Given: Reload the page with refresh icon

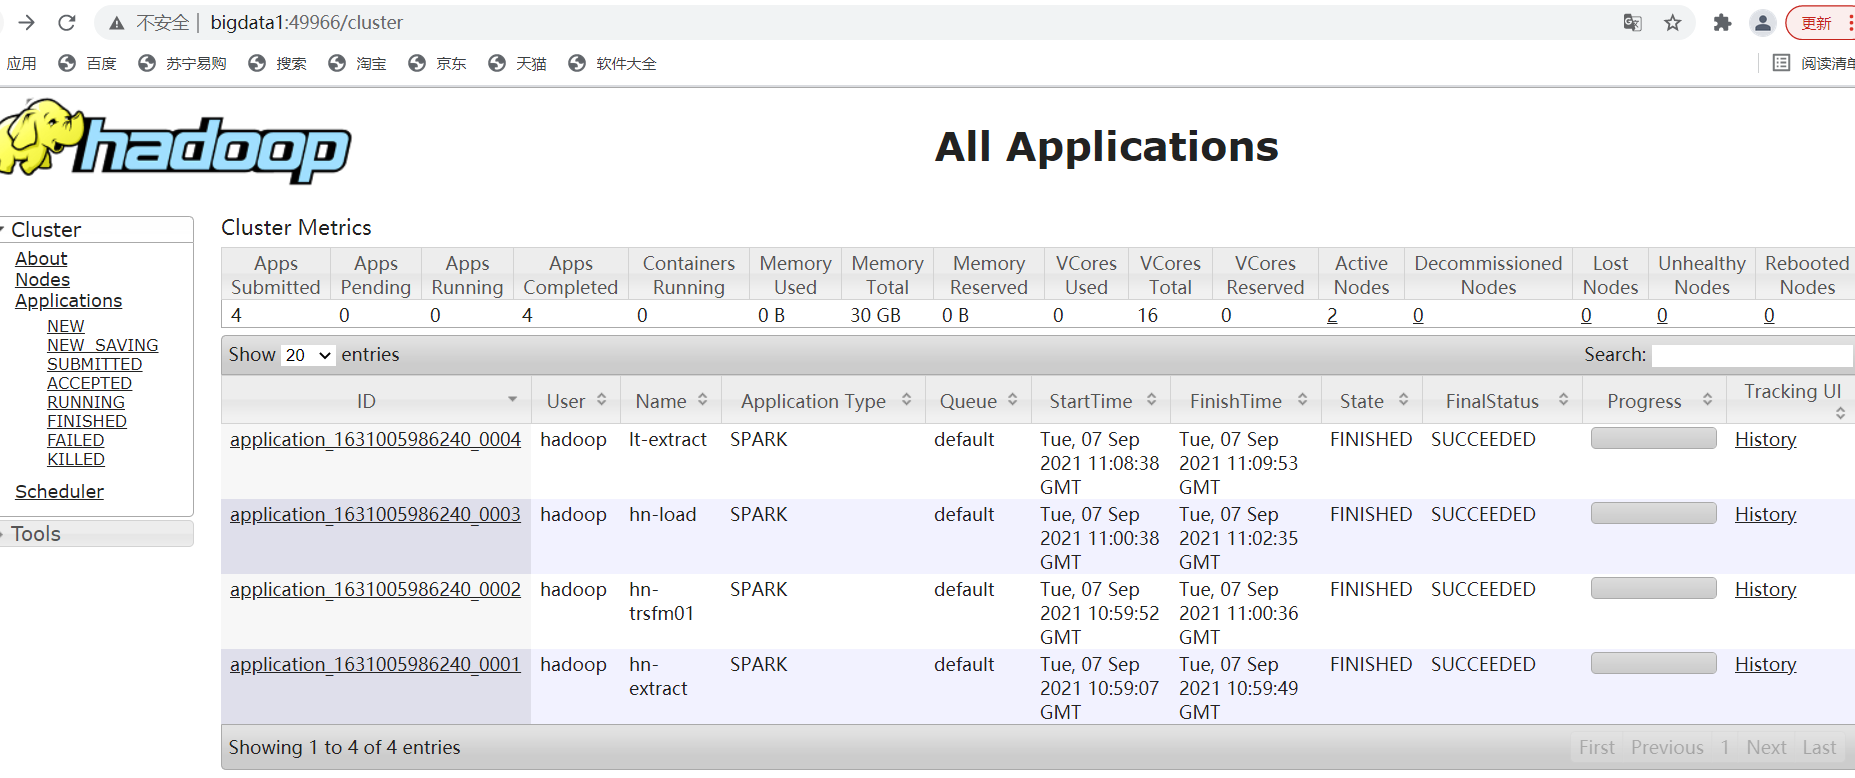Looking at the screenshot, I should 67,22.
